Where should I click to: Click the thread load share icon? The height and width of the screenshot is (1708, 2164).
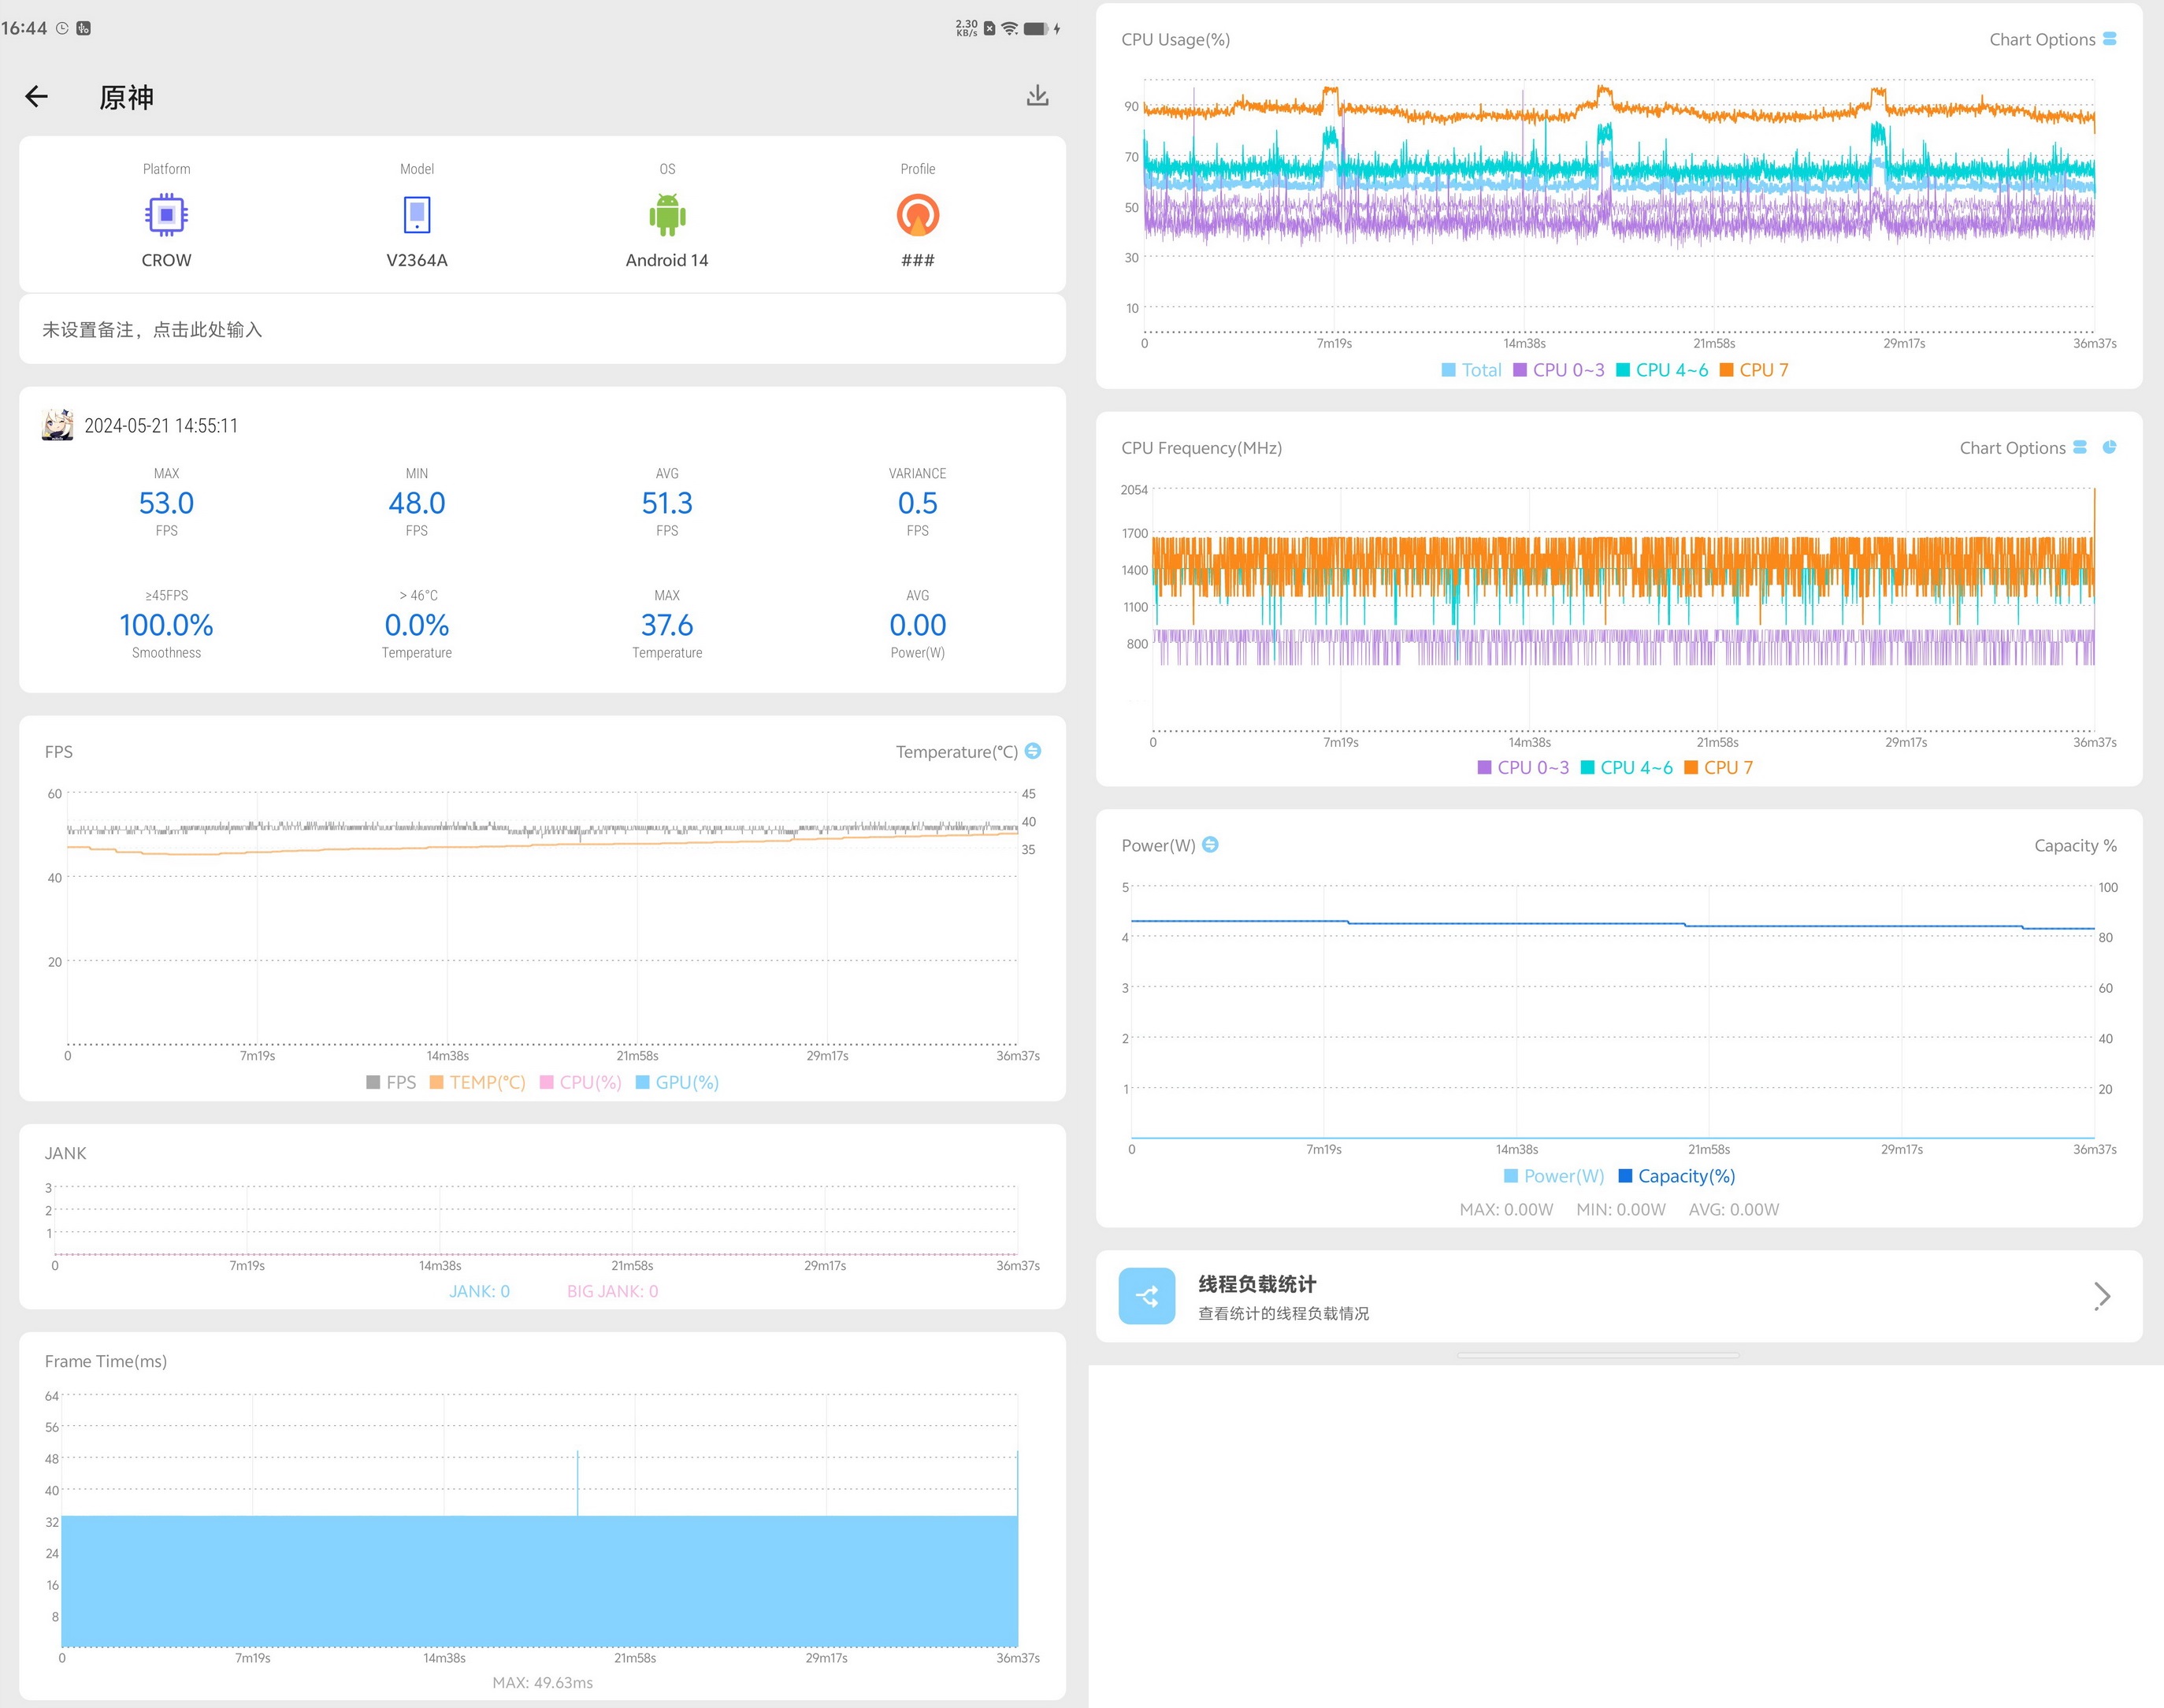1147,1296
